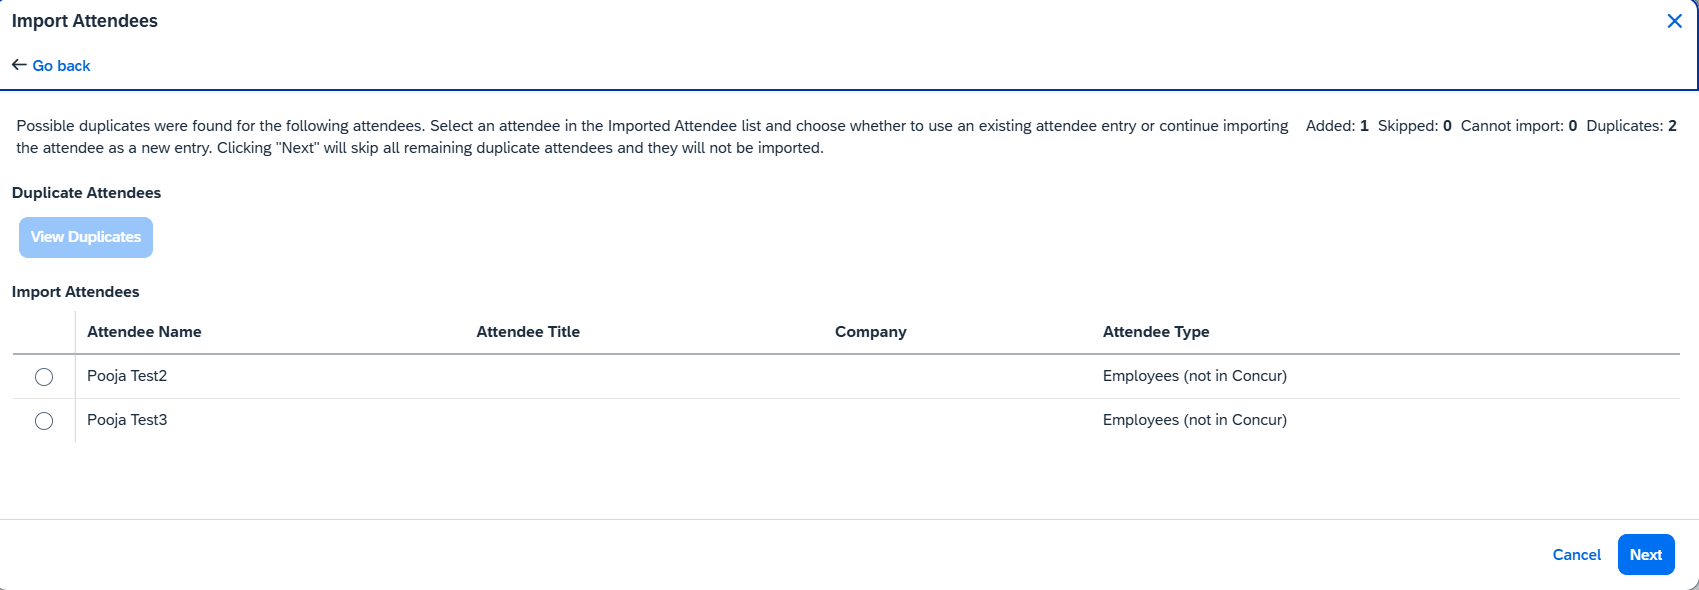The image size is (1699, 590).
Task: Click the Duplicates count indicator
Action: click(1631, 126)
